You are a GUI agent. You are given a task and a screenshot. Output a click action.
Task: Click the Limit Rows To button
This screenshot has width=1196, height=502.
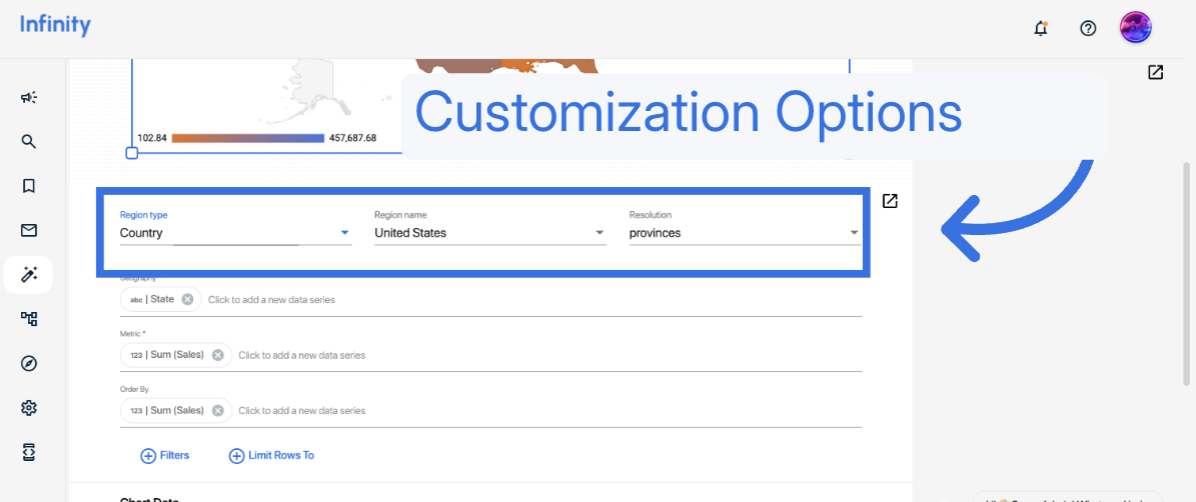272,455
